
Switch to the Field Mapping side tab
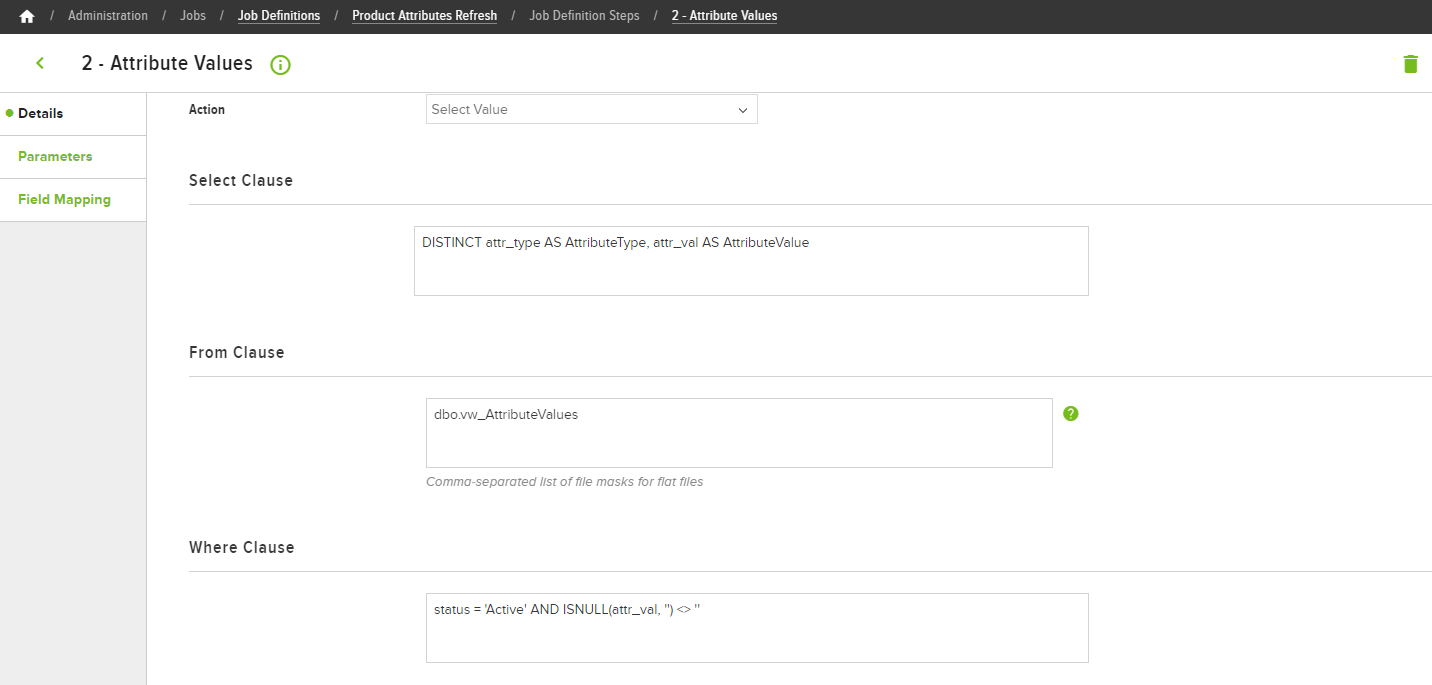(73, 199)
